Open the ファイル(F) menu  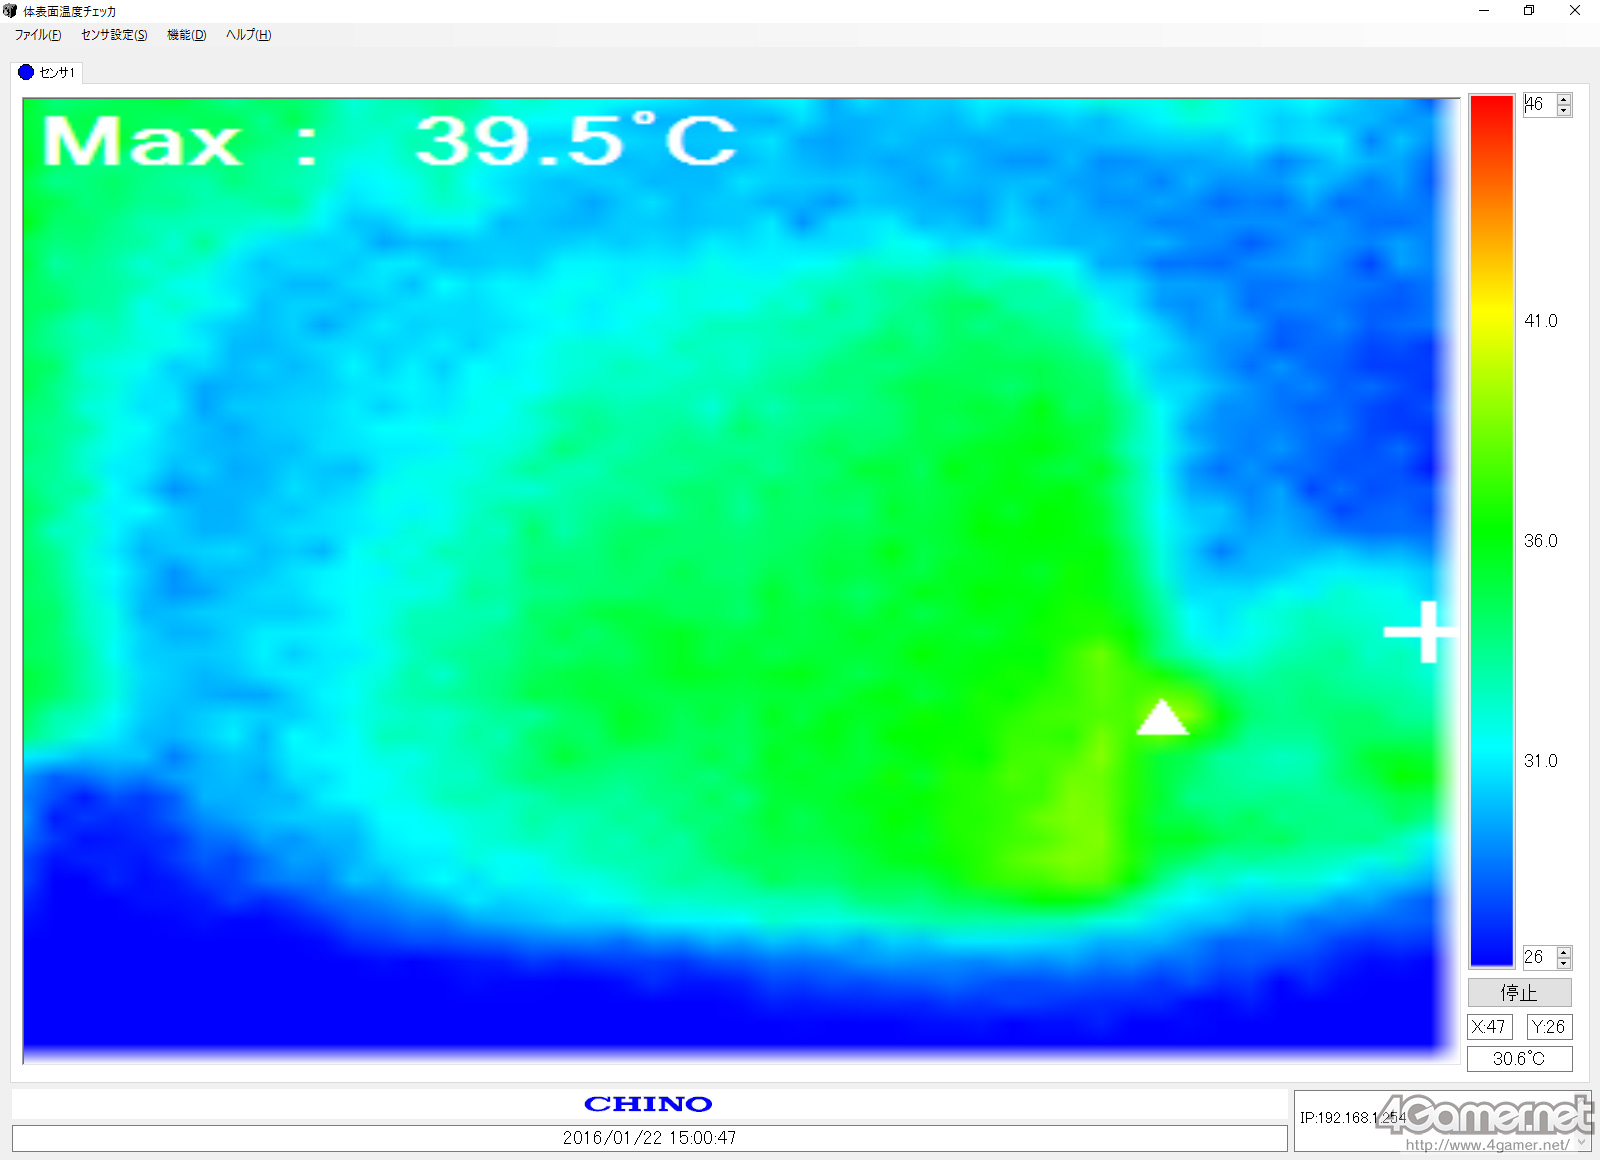tap(37, 35)
